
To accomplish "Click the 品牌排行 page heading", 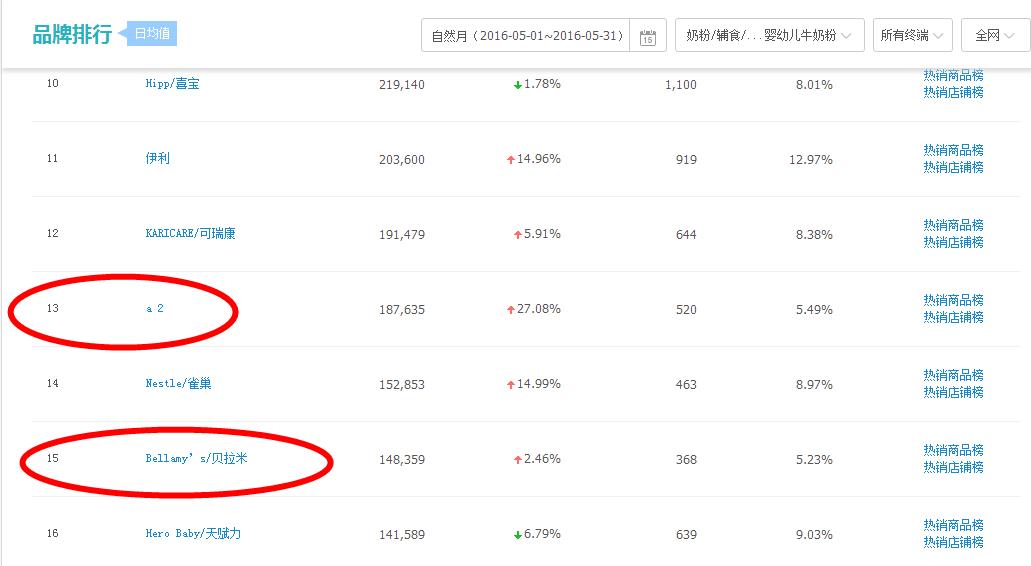I will [x=72, y=34].
